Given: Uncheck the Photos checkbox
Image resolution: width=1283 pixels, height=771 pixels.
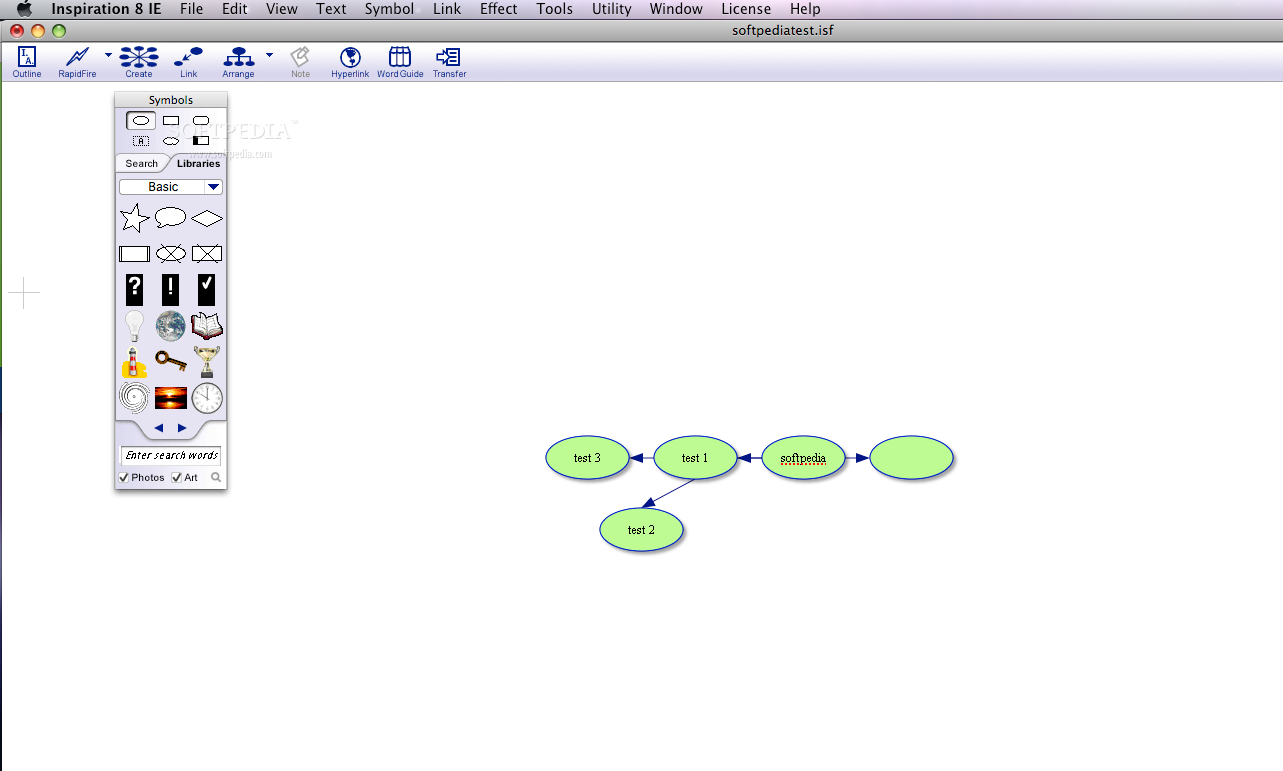Looking at the screenshot, I should tap(124, 478).
